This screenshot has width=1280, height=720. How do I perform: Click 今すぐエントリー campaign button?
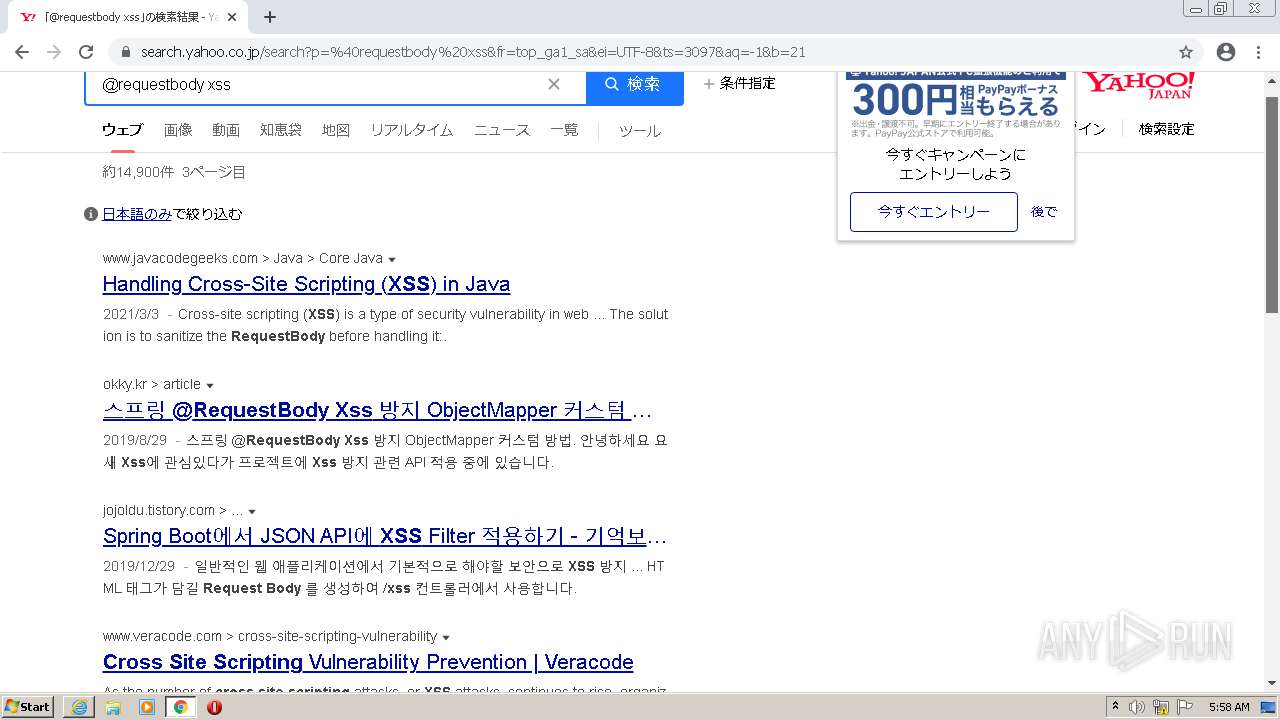(934, 212)
